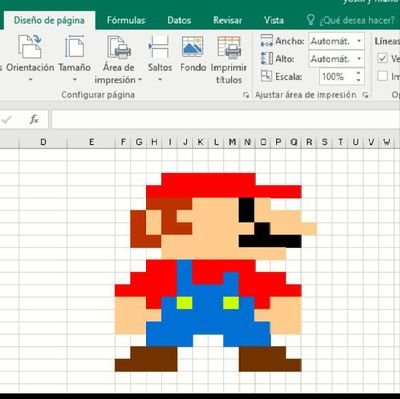
Task: Click the lightbulb ¿Qué desea hacer? icon
Action: coord(310,20)
